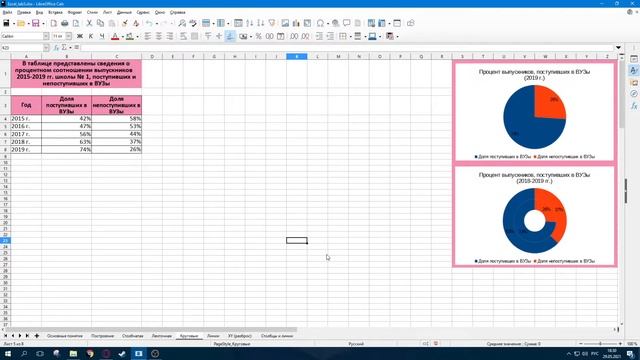Switch to the Построение sheet tab
This screenshot has height=360, width=640.
(x=102, y=336)
